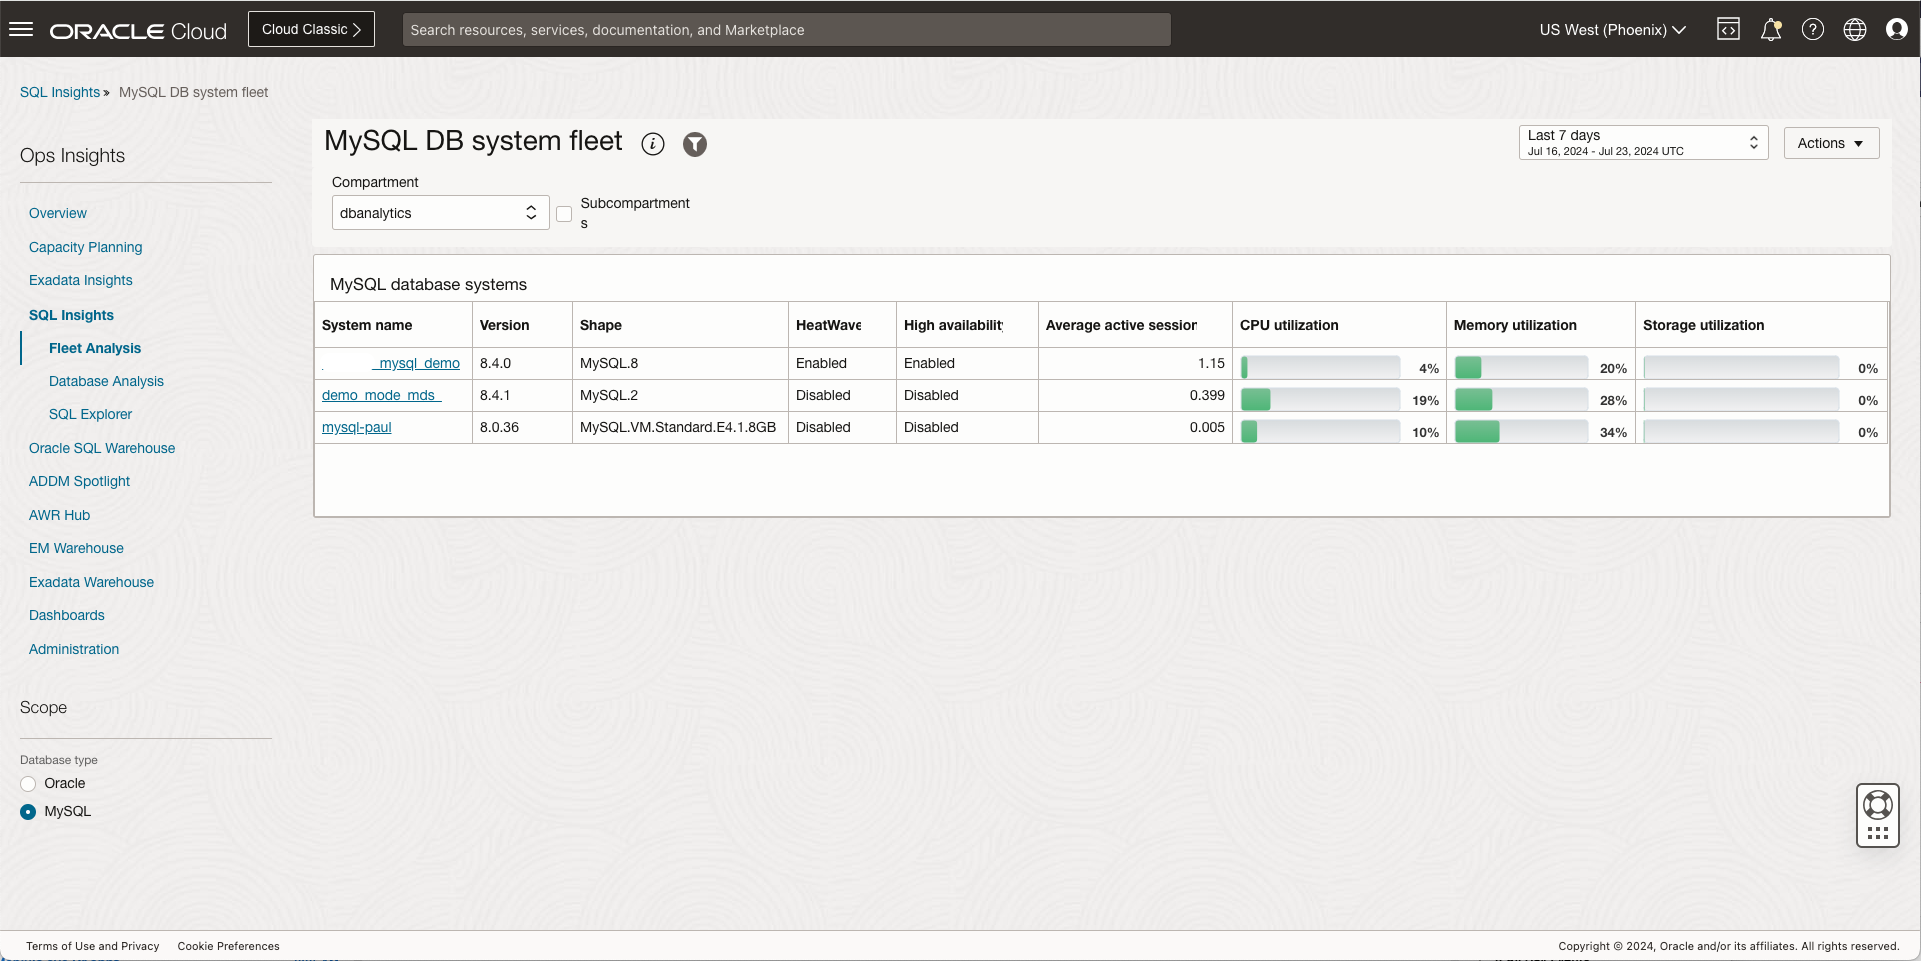
Task: Go to Capacity Planning in sidebar
Action: click(85, 247)
